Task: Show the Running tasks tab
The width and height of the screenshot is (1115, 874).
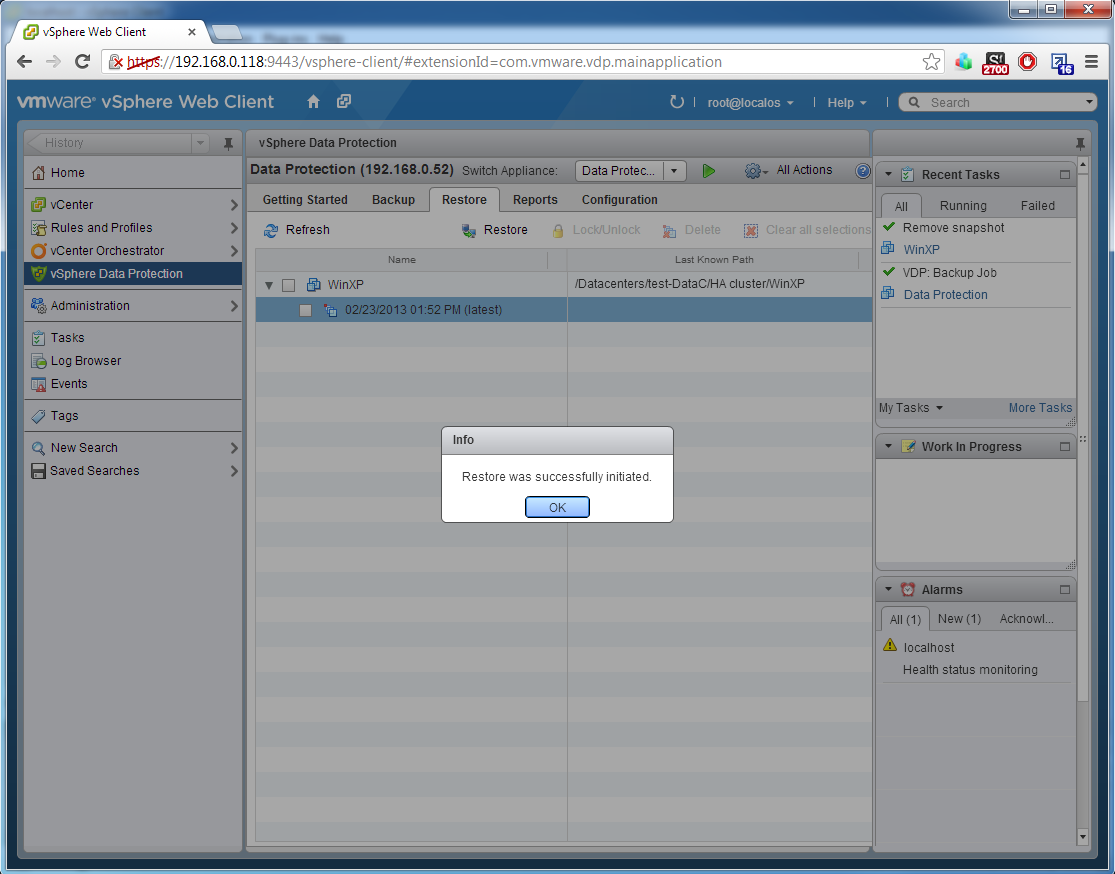Action: [x=963, y=206]
